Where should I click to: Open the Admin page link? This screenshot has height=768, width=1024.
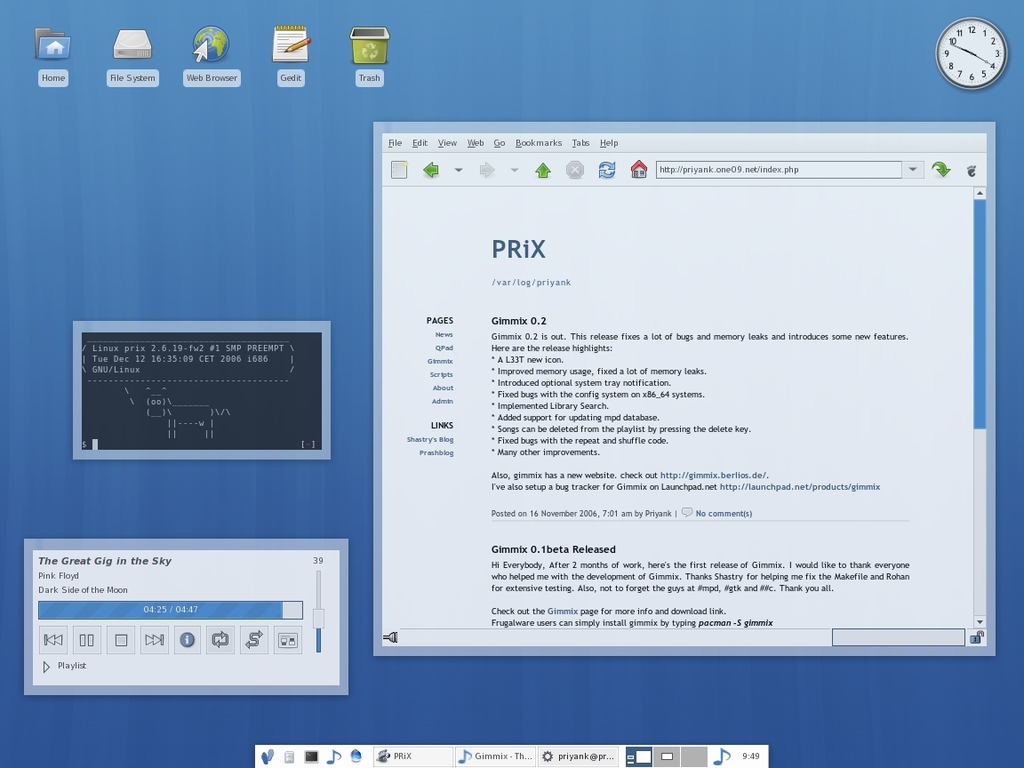pyautogui.click(x=442, y=401)
